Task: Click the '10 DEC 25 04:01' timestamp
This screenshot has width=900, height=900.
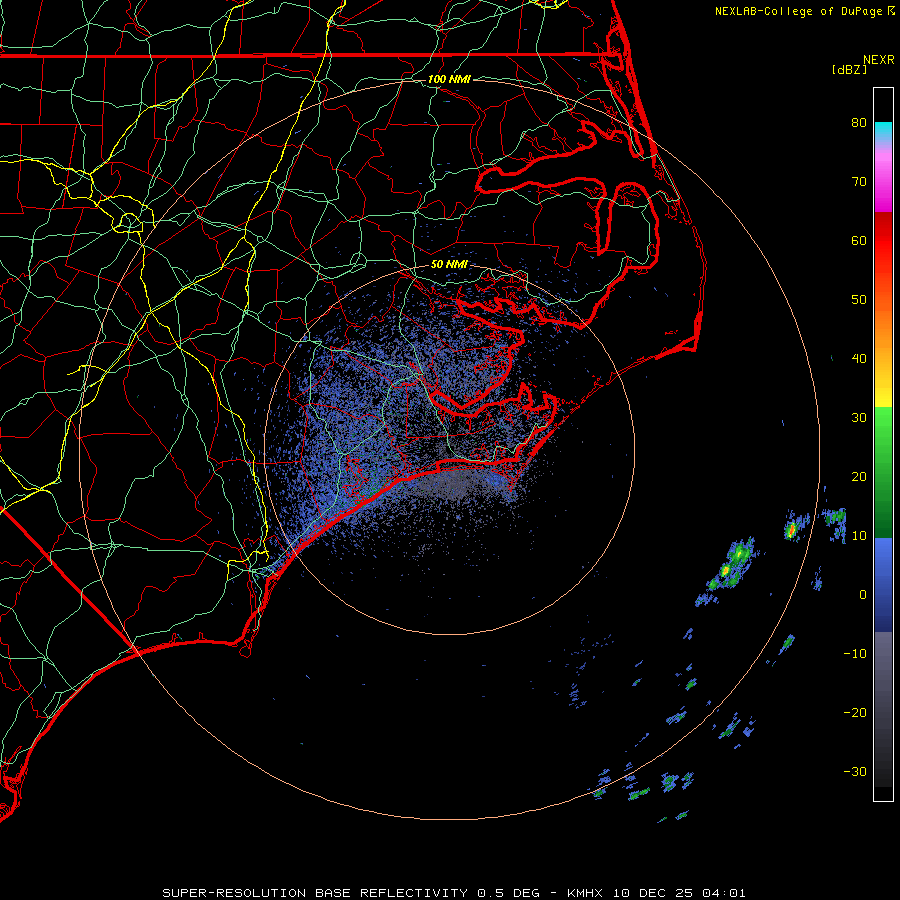Action: click(679, 893)
